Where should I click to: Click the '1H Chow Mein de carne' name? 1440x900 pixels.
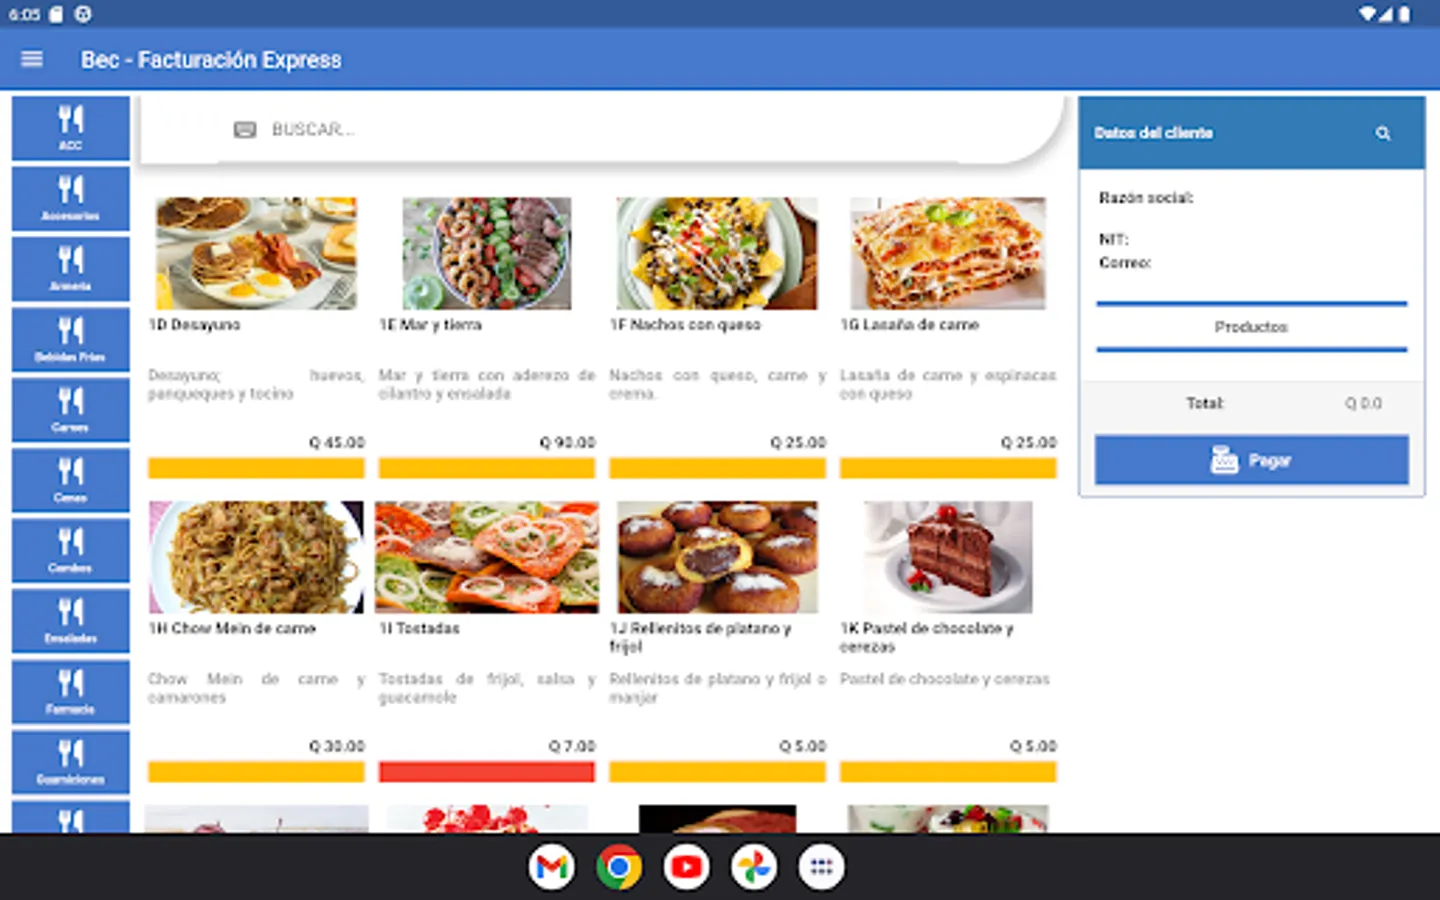click(x=232, y=629)
